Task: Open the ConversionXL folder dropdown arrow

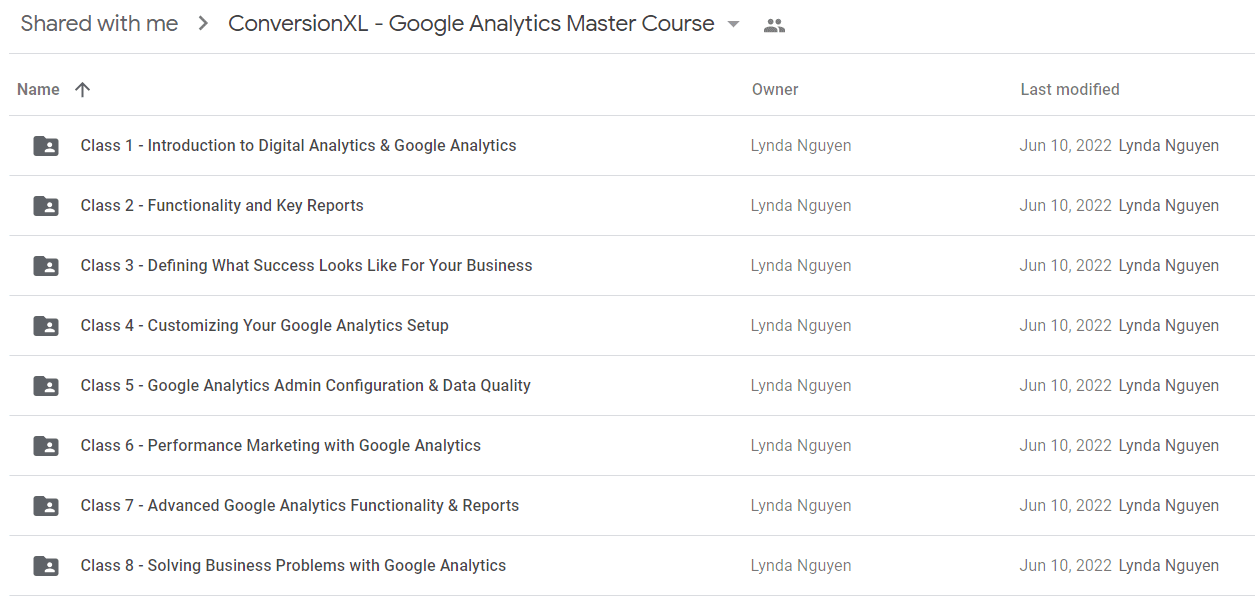Action: coord(733,25)
